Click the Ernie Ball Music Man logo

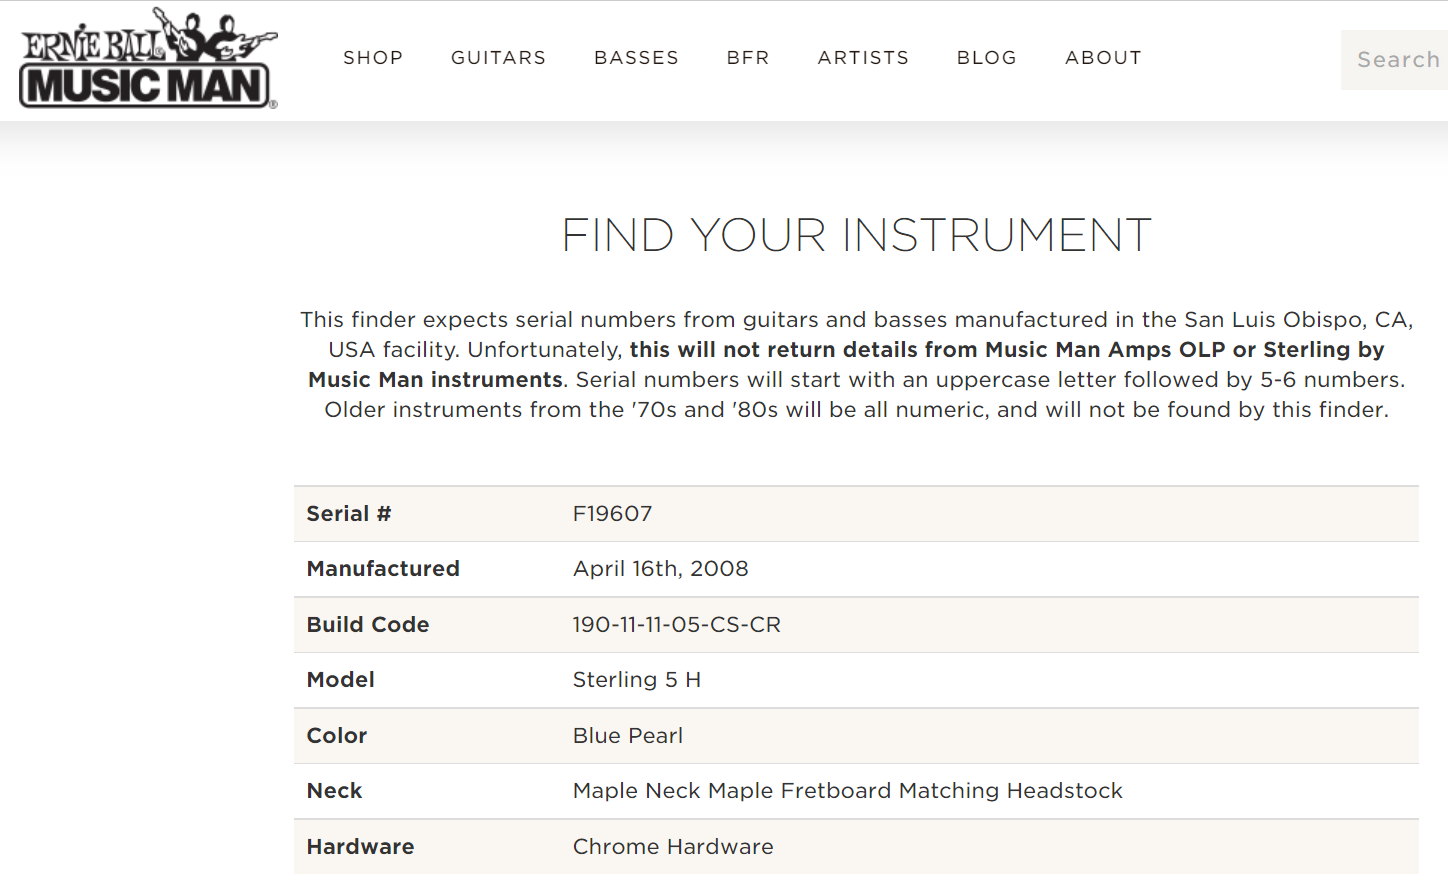(148, 58)
